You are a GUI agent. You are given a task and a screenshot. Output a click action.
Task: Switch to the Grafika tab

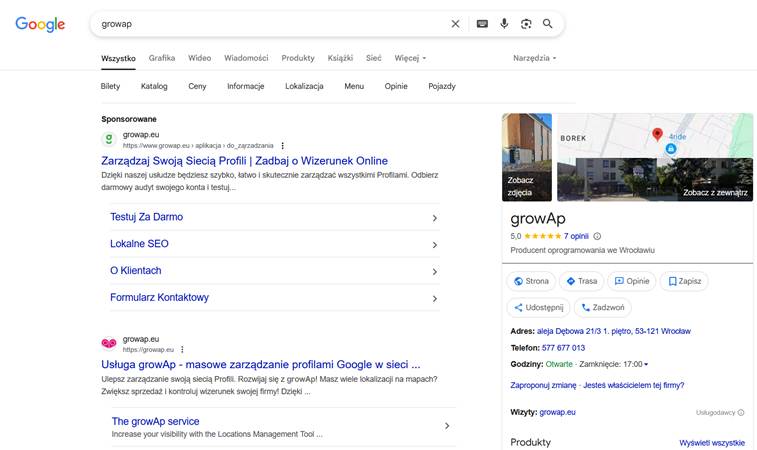[x=162, y=58]
